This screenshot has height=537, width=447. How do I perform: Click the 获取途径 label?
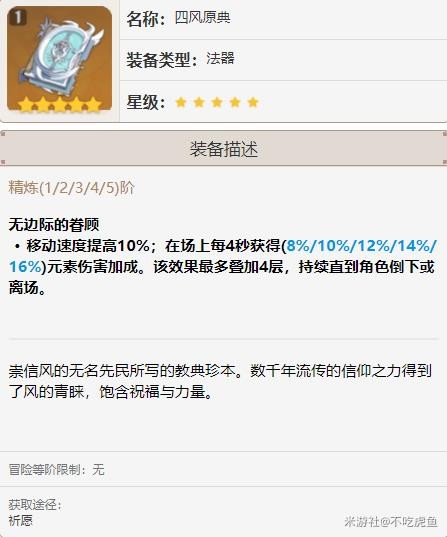pos(35,505)
